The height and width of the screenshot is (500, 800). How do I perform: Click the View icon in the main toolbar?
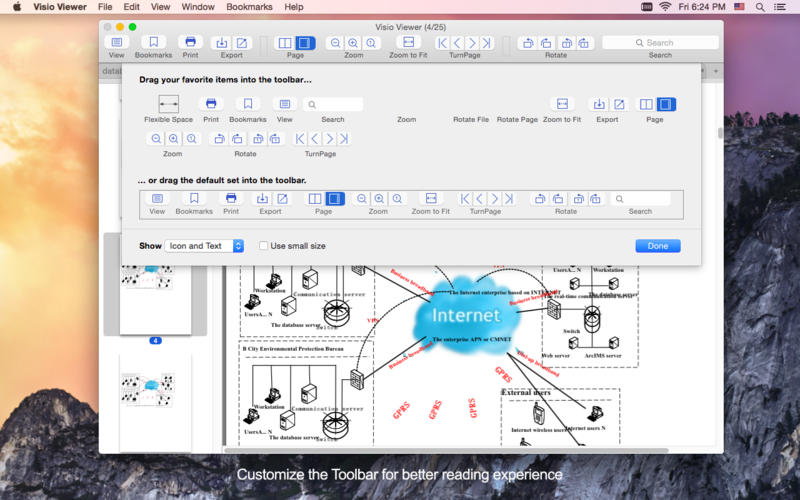117,43
